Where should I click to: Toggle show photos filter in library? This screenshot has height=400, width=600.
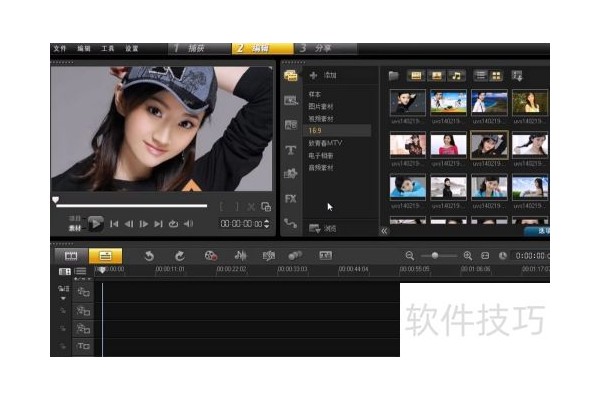tap(436, 75)
